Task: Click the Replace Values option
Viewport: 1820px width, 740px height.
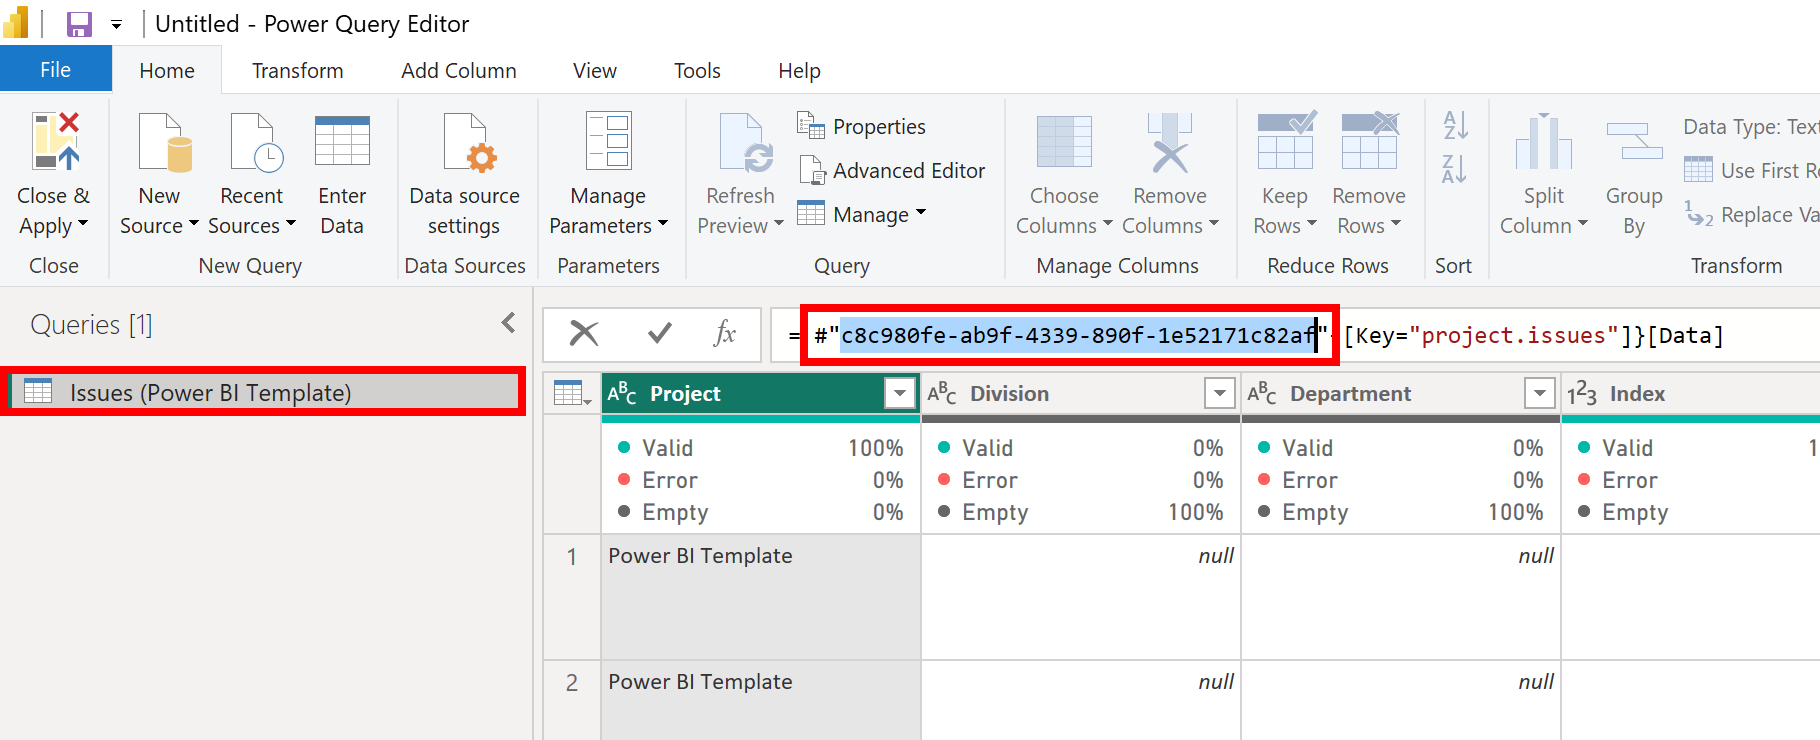Action: pyautogui.click(x=1751, y=214)
